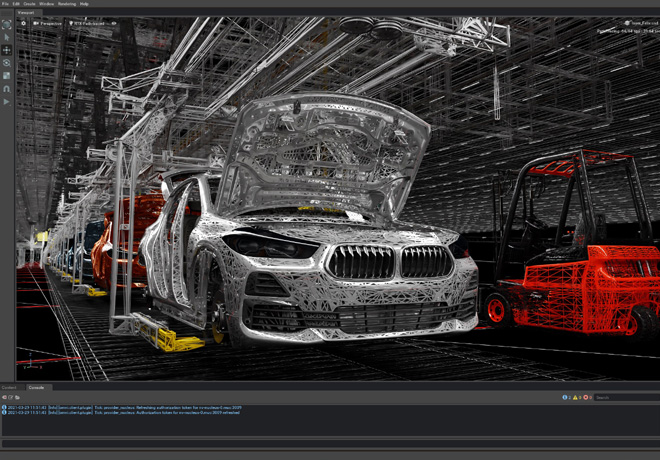660x460 pixels.
Task: Toggle the console error filter icon
Action: coord(586,397)
